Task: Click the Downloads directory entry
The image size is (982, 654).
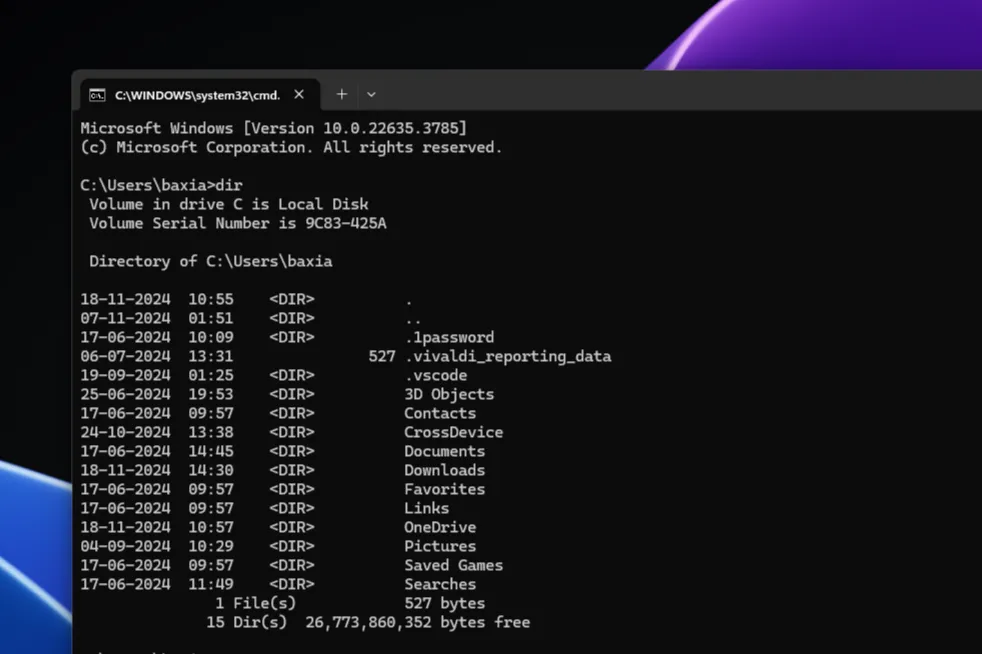Action: [445, 470]
